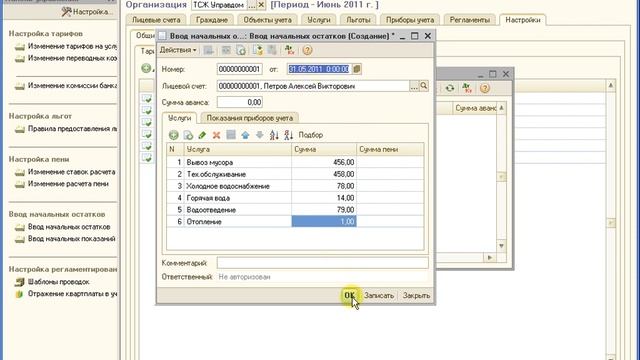Select the Холодное водоснабжение row

click(295, 186)
